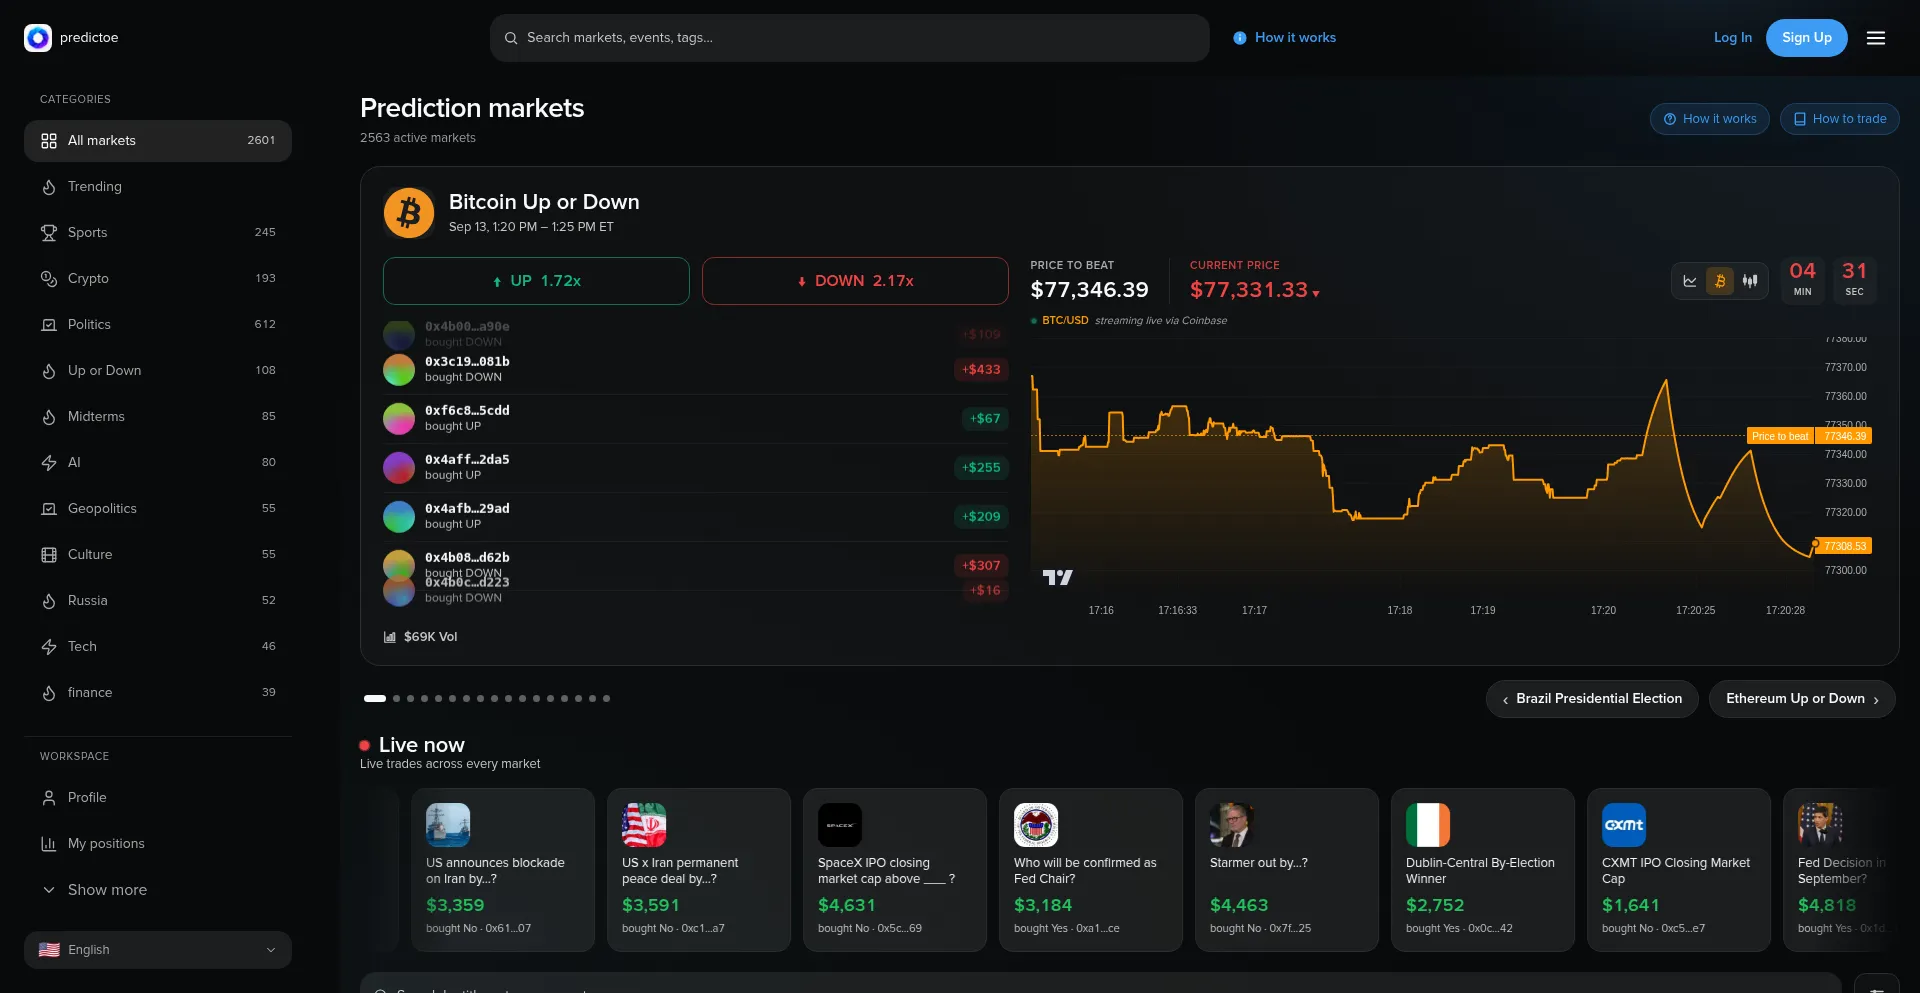This screenshot has width=1920, height=993.
Task: Select the Bitcoin chart mode icon
Action: pyautogui.click(x=1720, y=281)
